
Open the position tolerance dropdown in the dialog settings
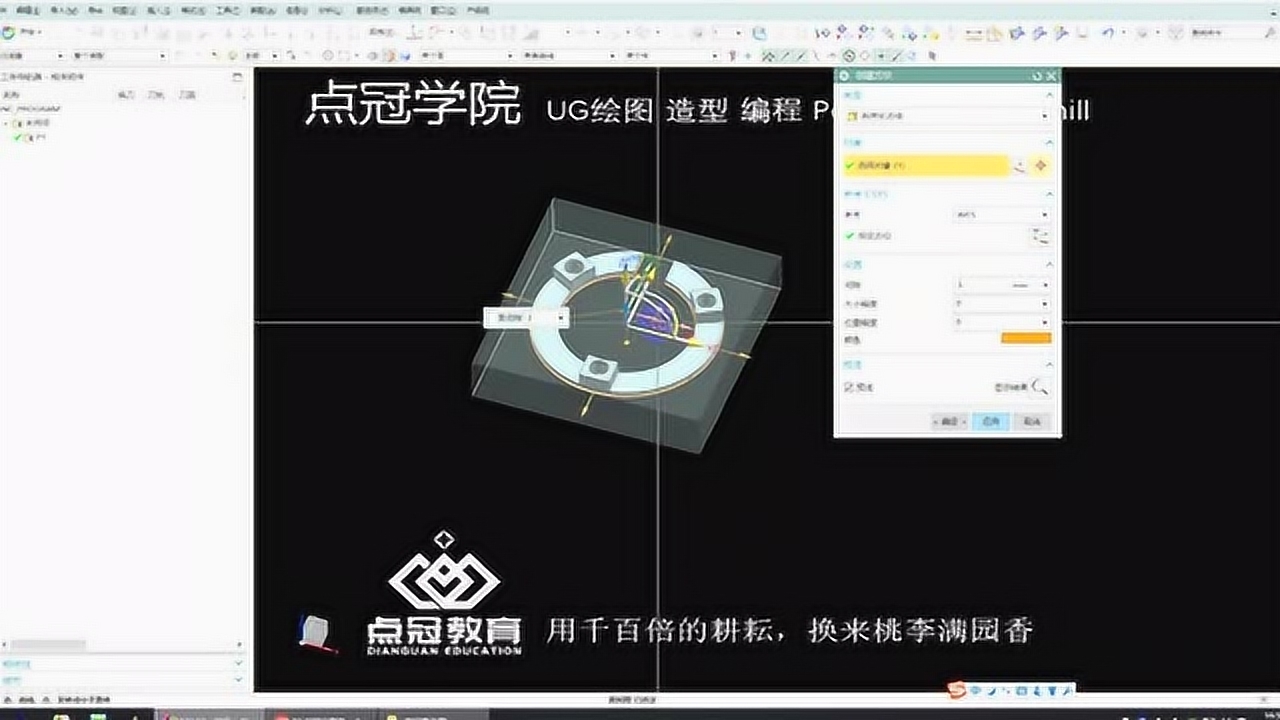(1002, 322)
